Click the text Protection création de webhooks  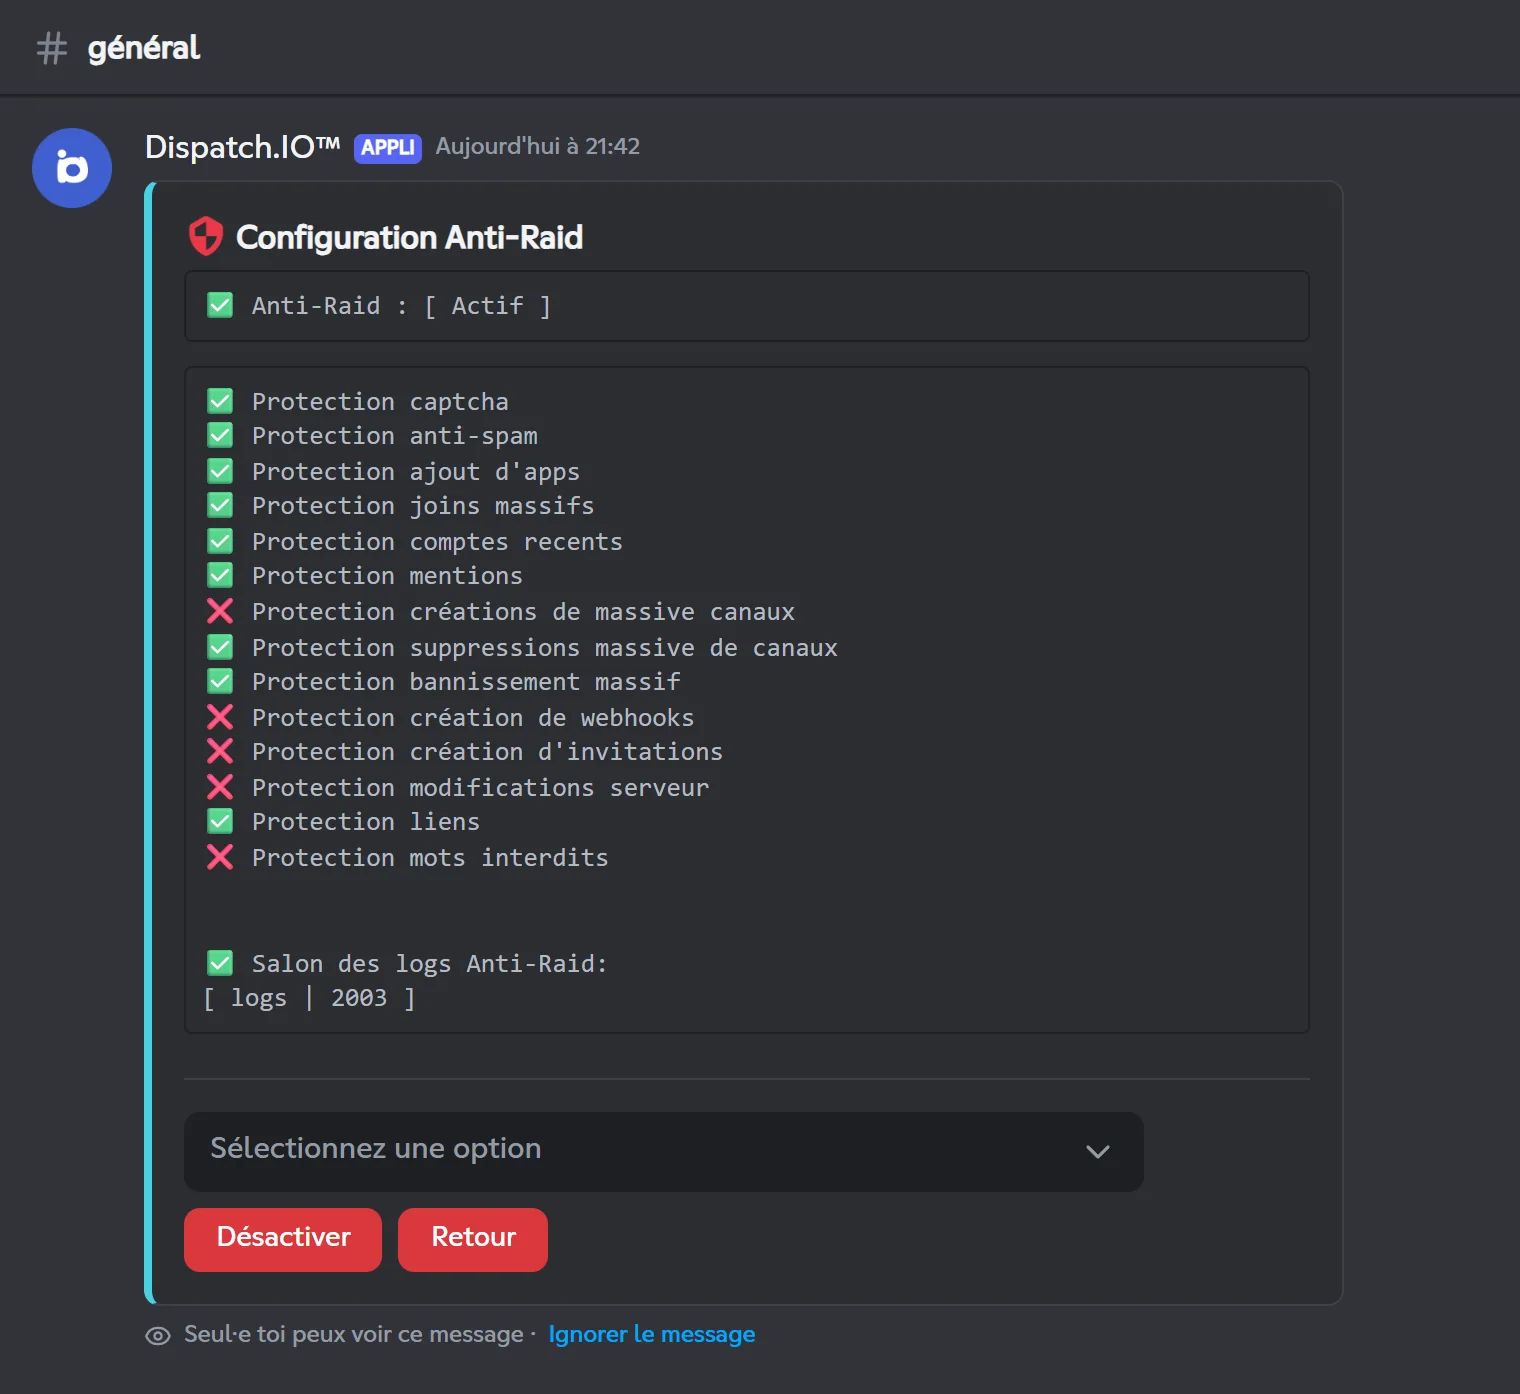pos(473,718)
